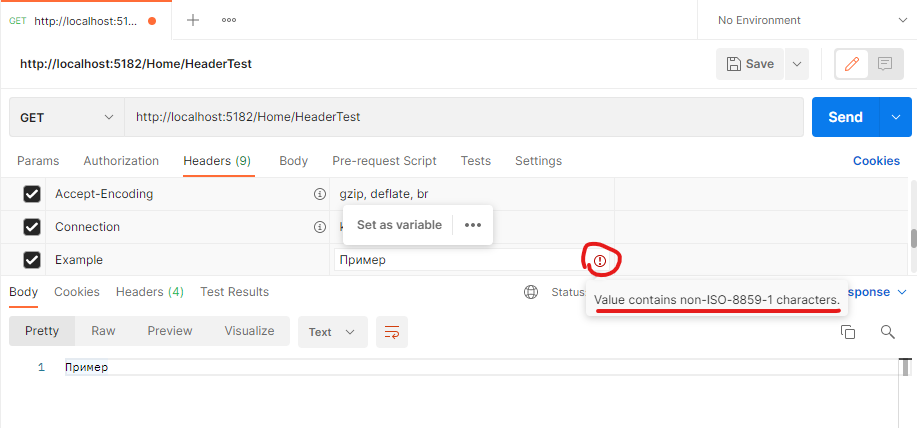Viewport: 917px width, 428px height.
Task: Click the blue Send button
Action: (846, 117)
